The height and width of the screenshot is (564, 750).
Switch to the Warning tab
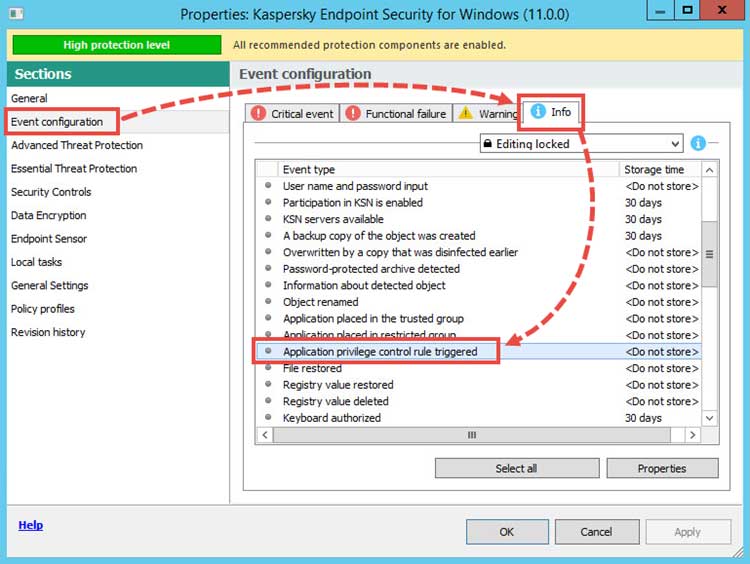(x=488, y=114)
